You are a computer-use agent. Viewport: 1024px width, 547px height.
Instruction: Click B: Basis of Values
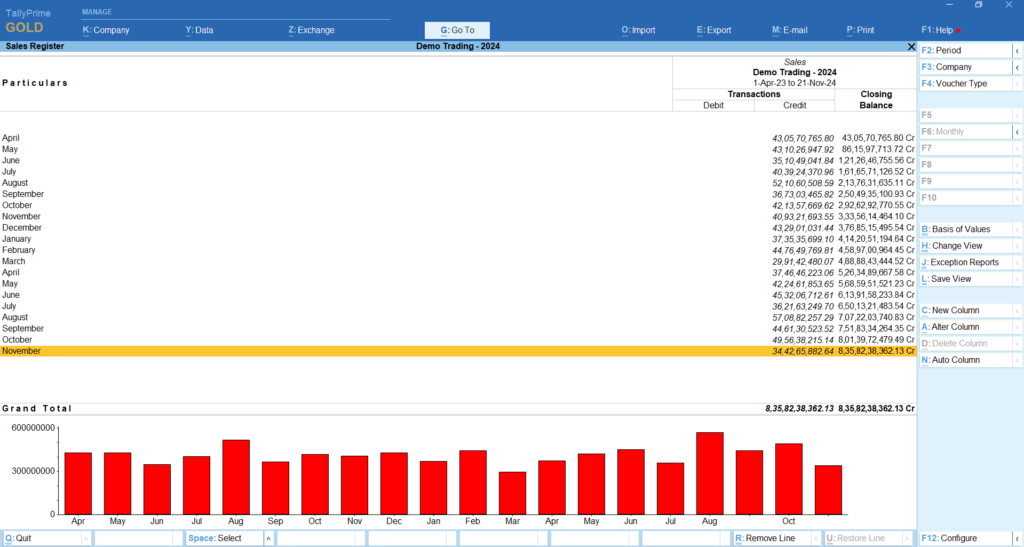966,229
